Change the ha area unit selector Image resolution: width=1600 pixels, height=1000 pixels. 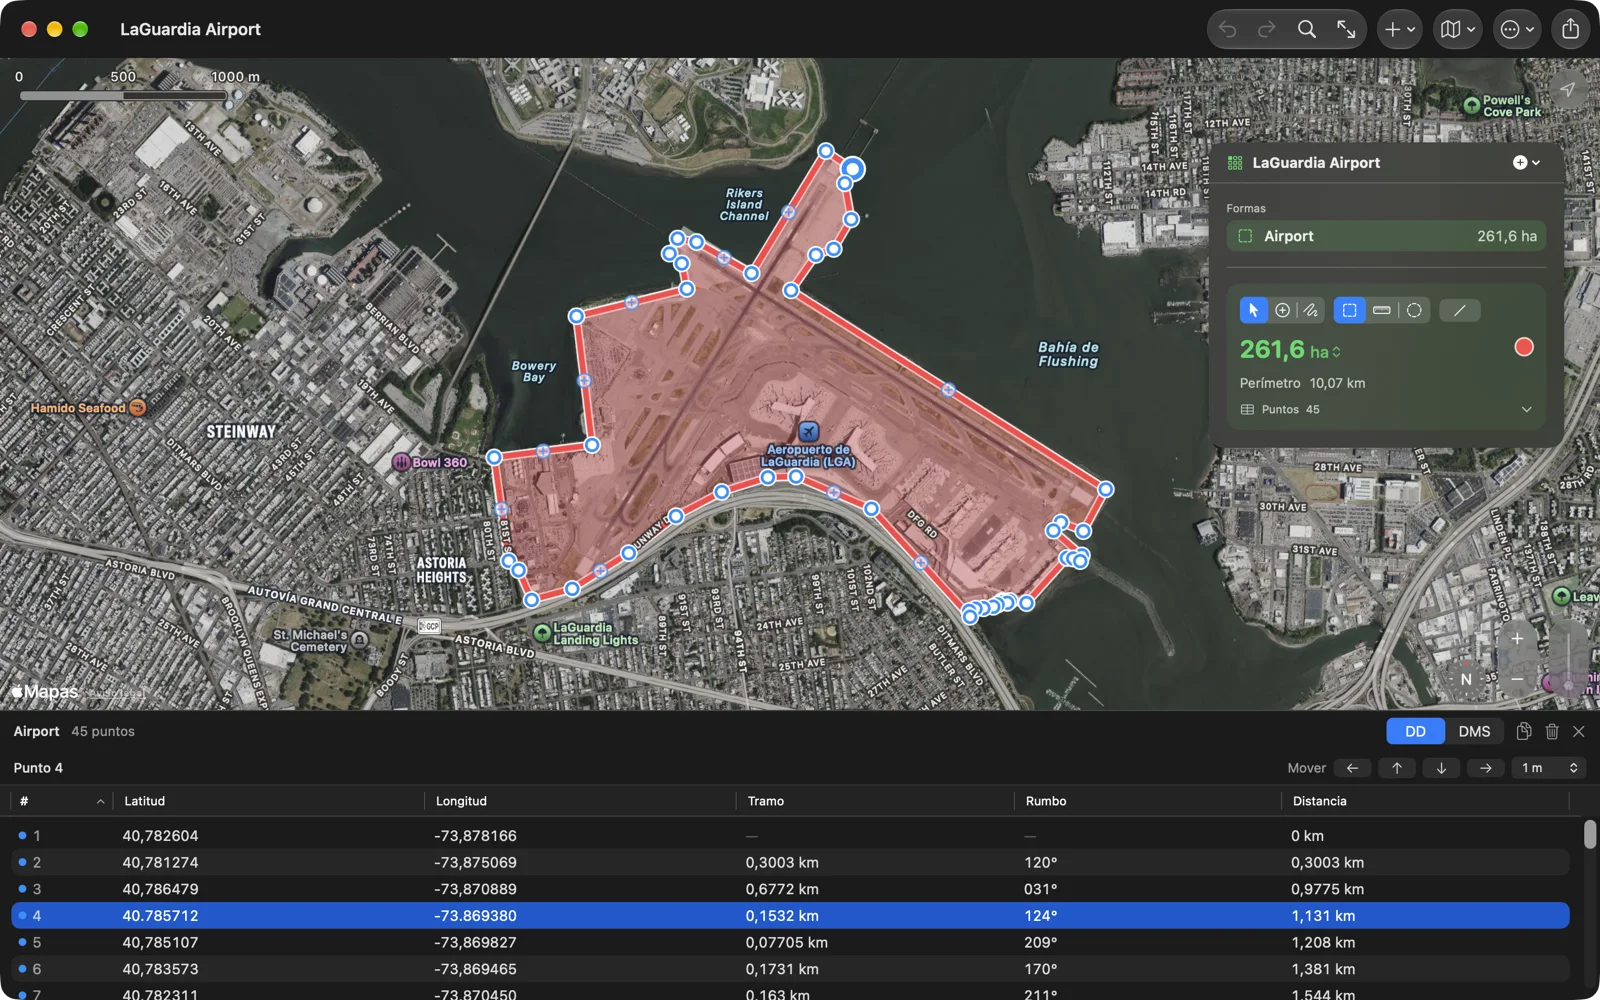tap(1325, 352)
